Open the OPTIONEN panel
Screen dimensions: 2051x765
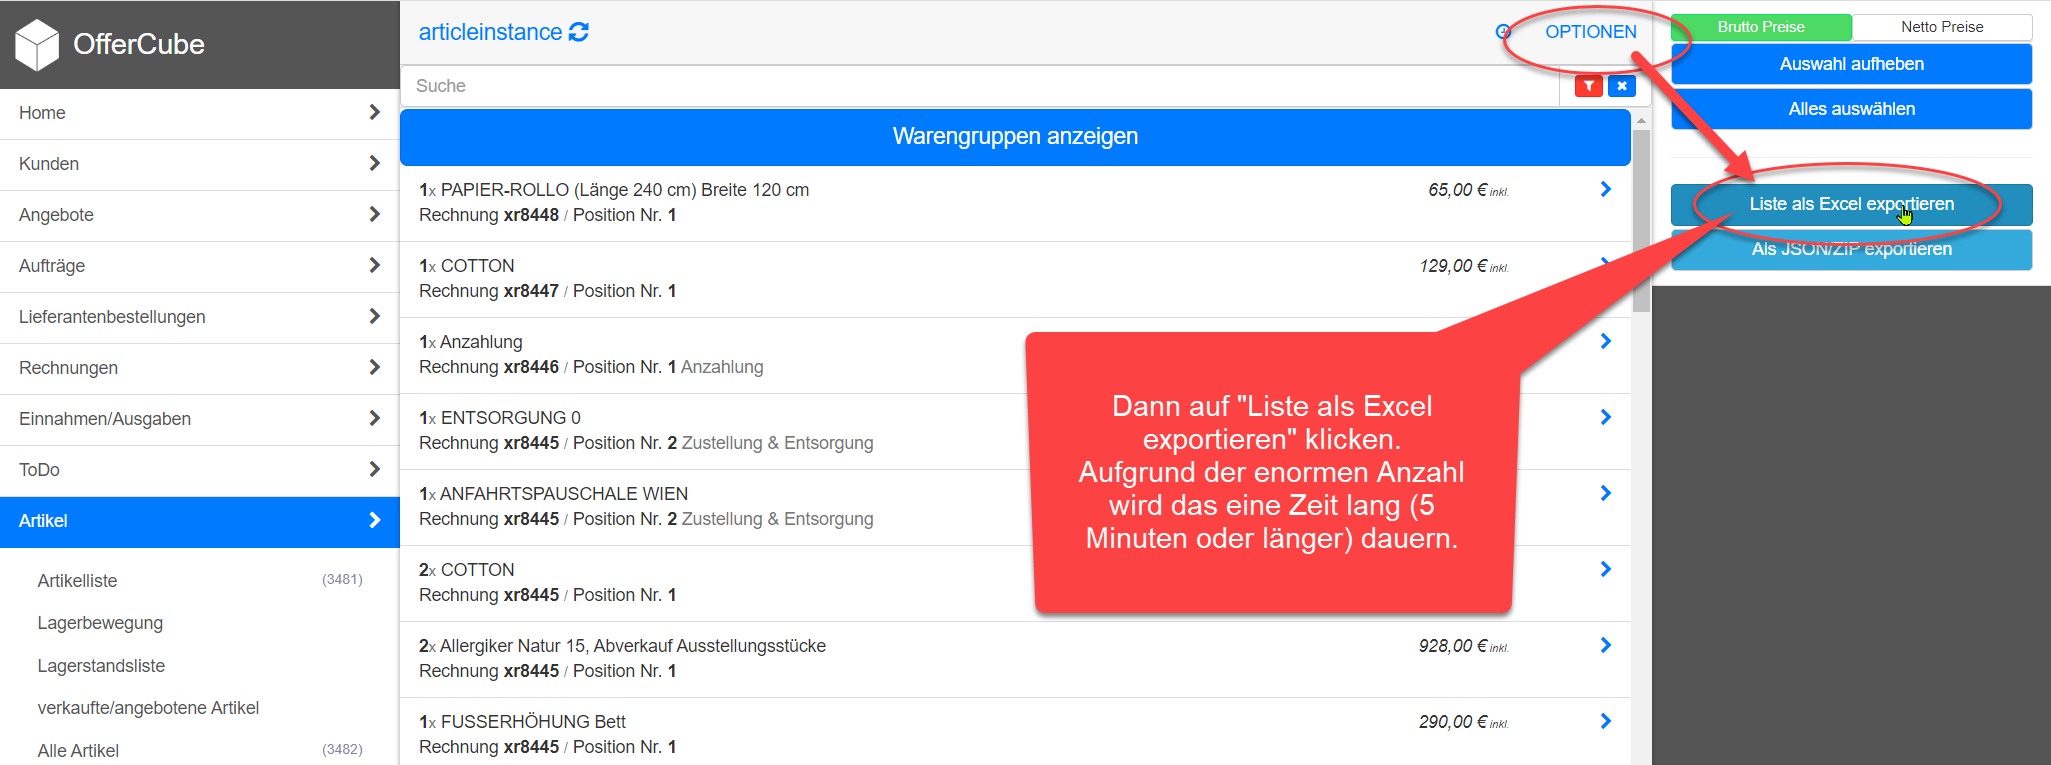1590,32
